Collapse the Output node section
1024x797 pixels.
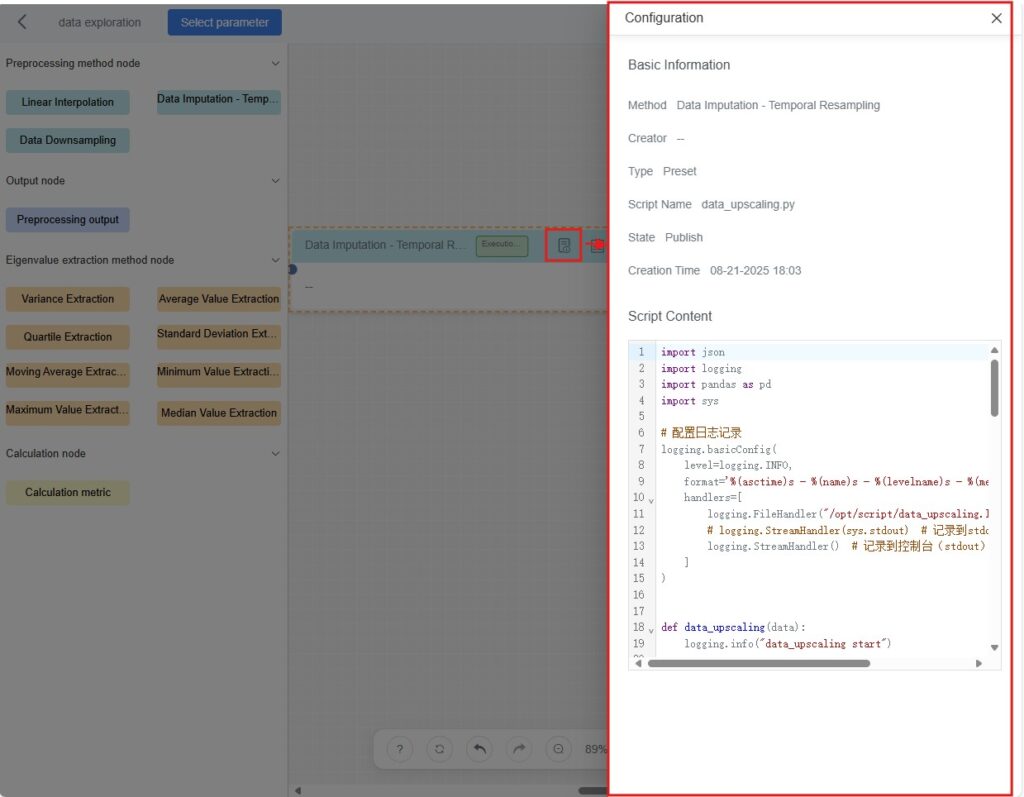276,181
